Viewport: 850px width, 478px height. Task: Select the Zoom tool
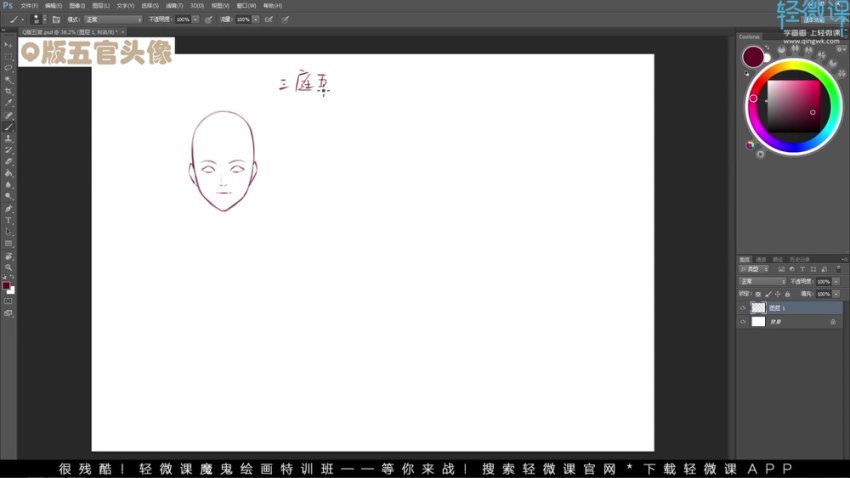8,267
